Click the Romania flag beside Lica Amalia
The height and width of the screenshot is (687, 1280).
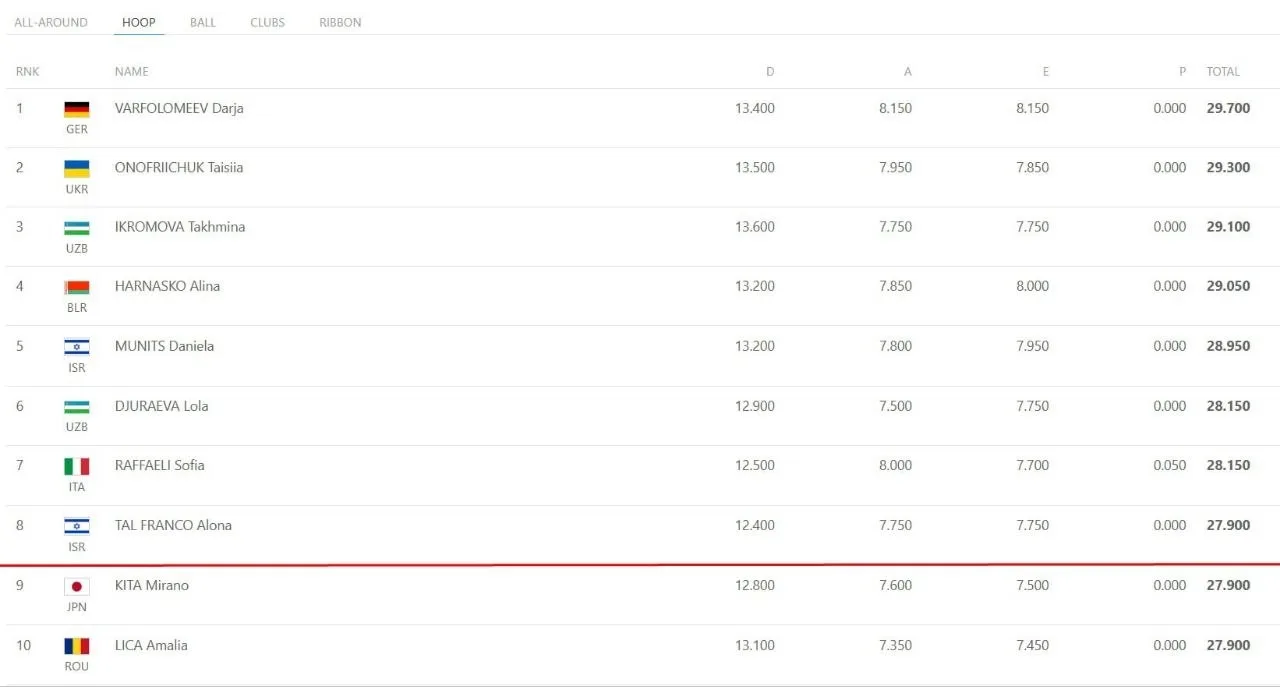(77, 646)
